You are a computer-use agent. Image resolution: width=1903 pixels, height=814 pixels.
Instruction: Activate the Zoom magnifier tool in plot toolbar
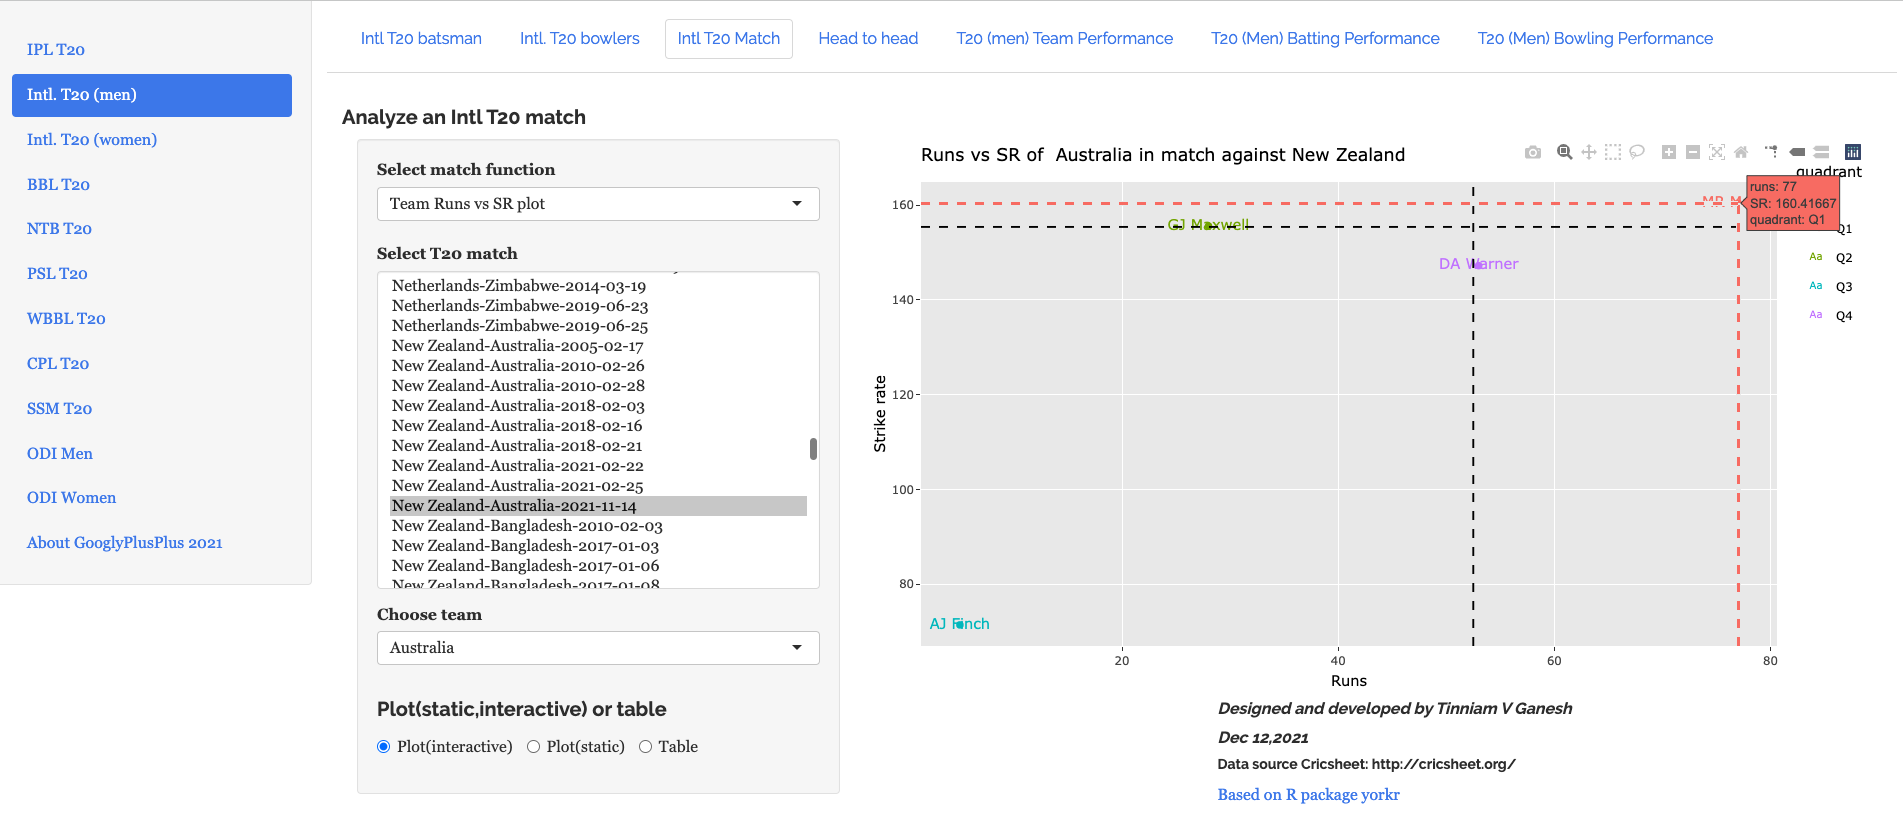(1564, 152)
